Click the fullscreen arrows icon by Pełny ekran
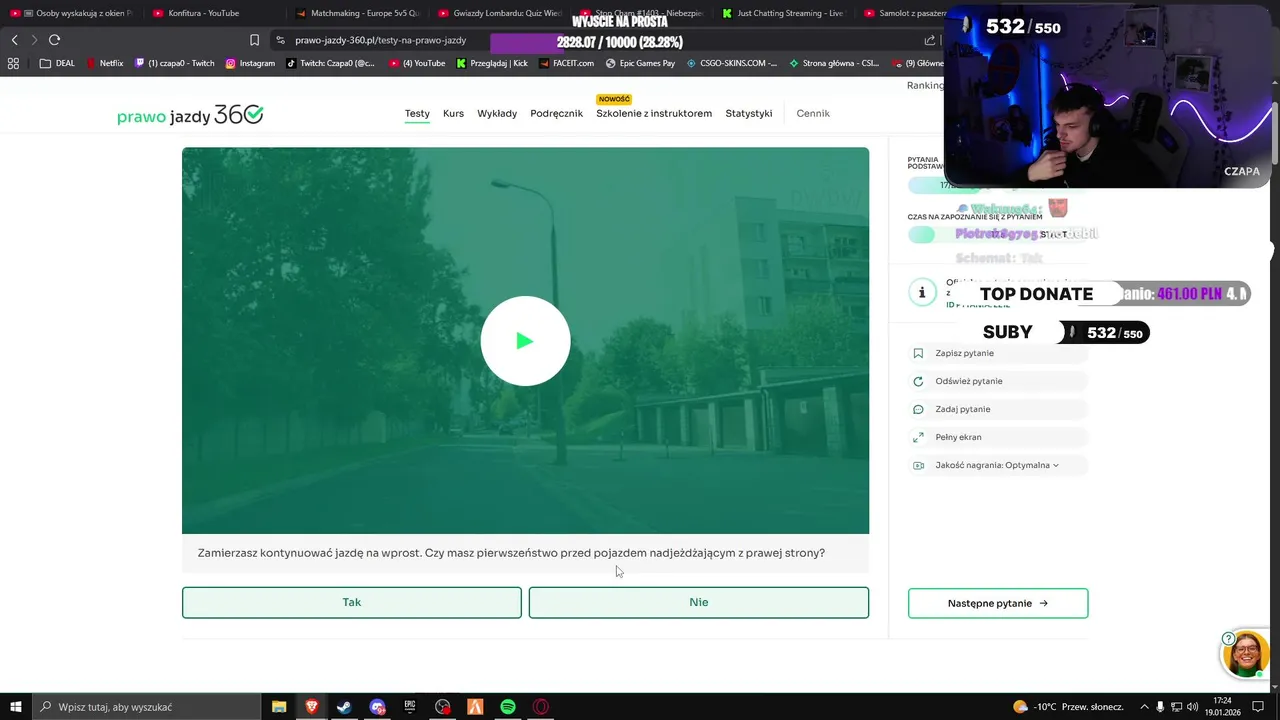Image resolution: width=1280 pixels, height=720 pixels. pos(918,437)
